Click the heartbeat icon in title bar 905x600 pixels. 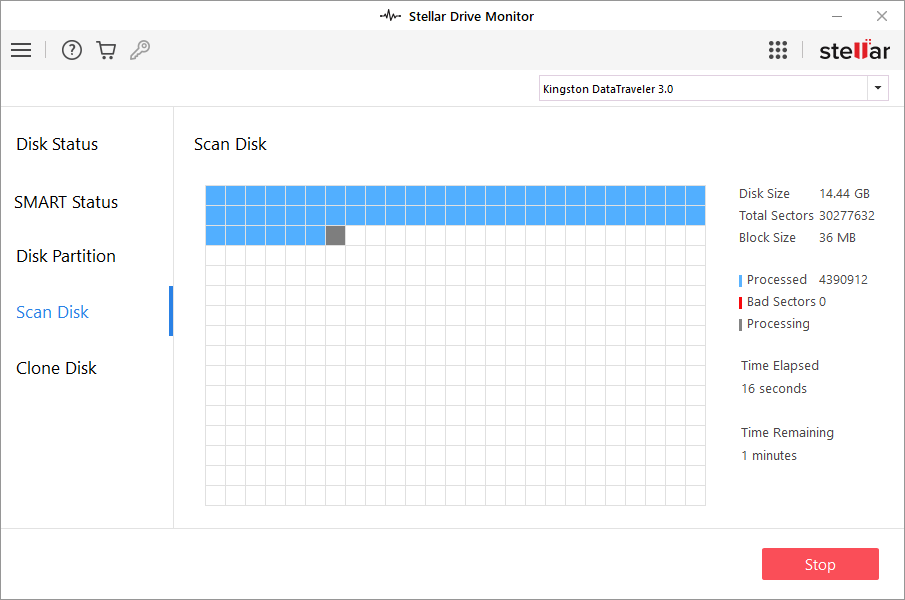(x=390, y=16)
